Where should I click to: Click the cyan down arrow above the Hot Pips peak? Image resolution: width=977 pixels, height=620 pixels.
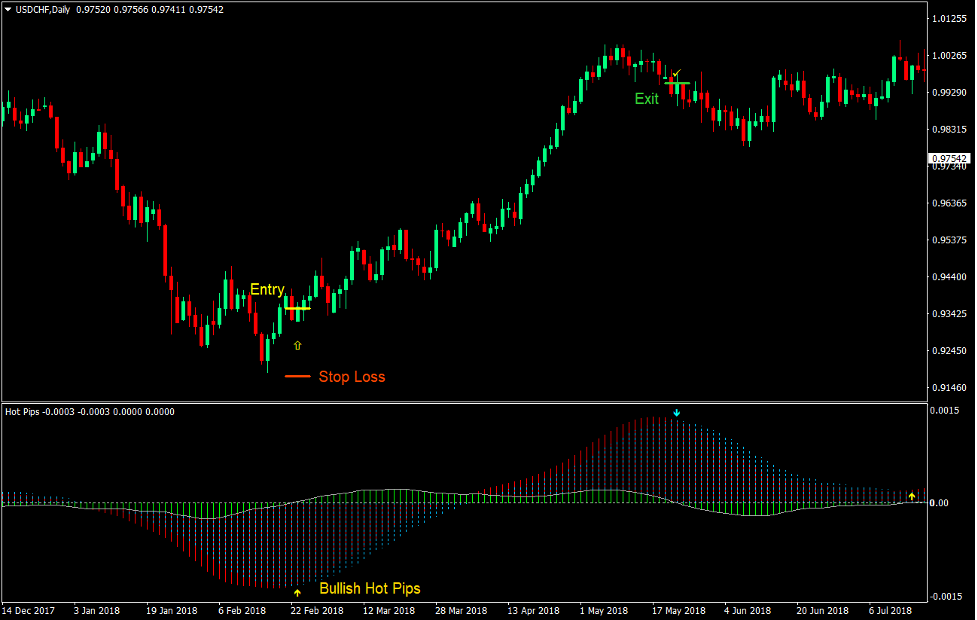(x=679, y=411)
